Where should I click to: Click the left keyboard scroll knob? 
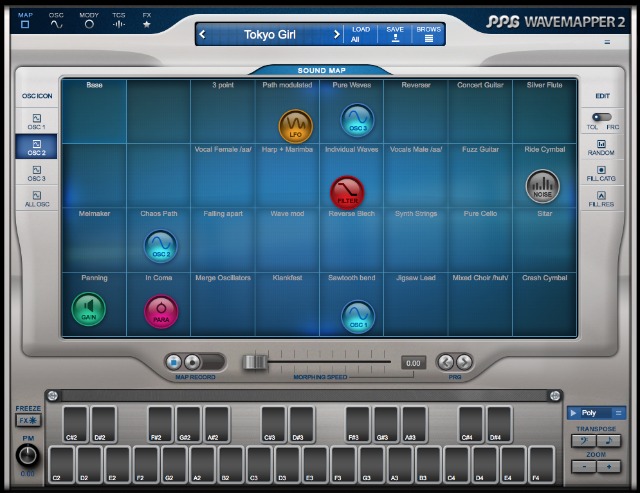coord(52,395)
